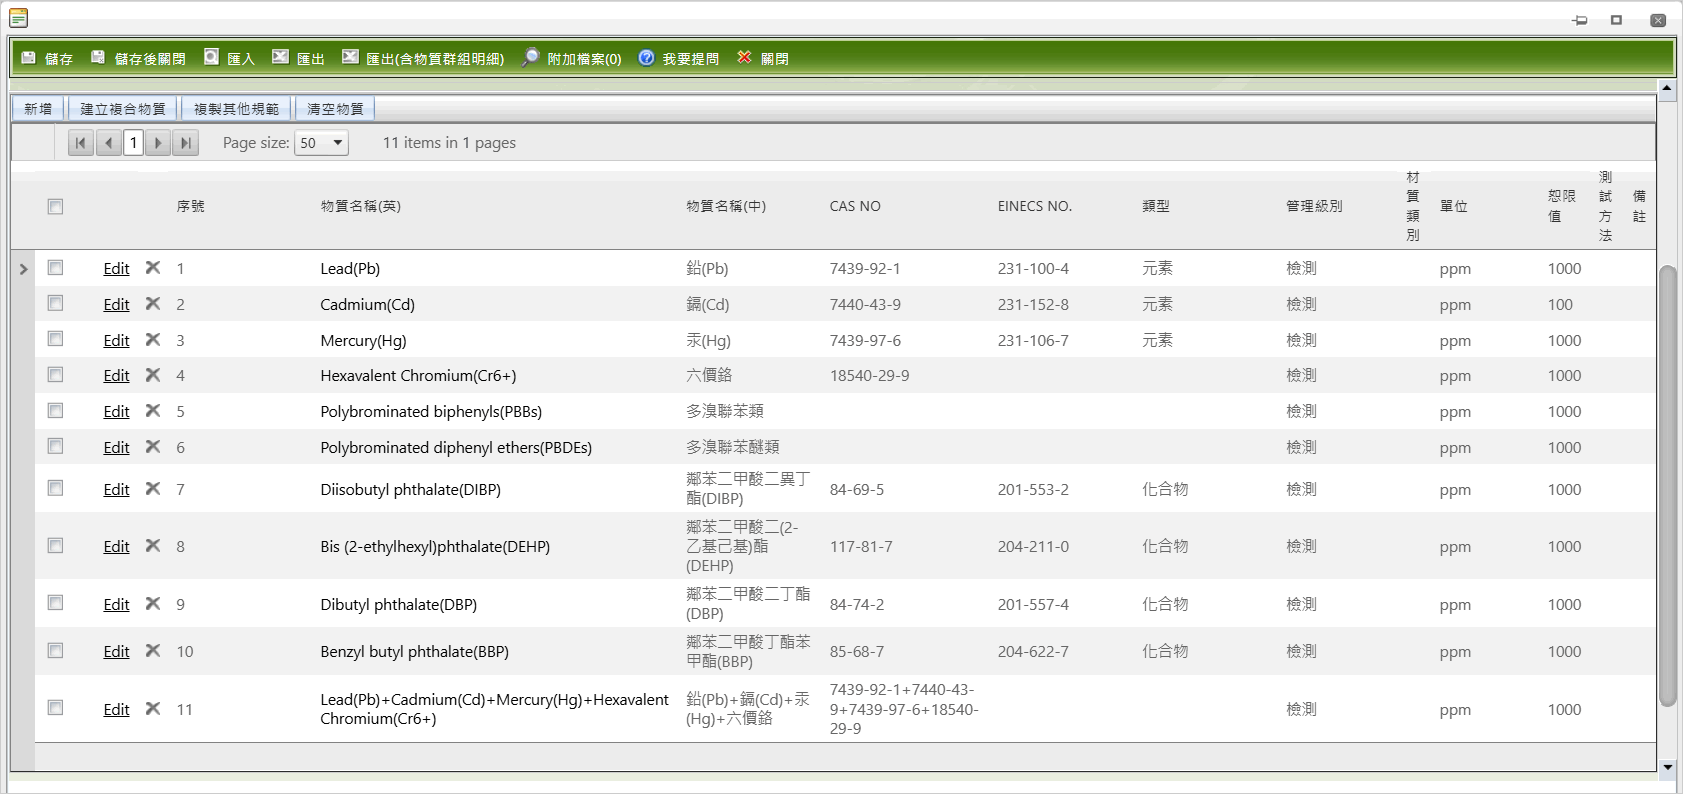Viewport: 1683px width, 794px height.
Task: Go to next page pager icon
Action: [158, 143]
